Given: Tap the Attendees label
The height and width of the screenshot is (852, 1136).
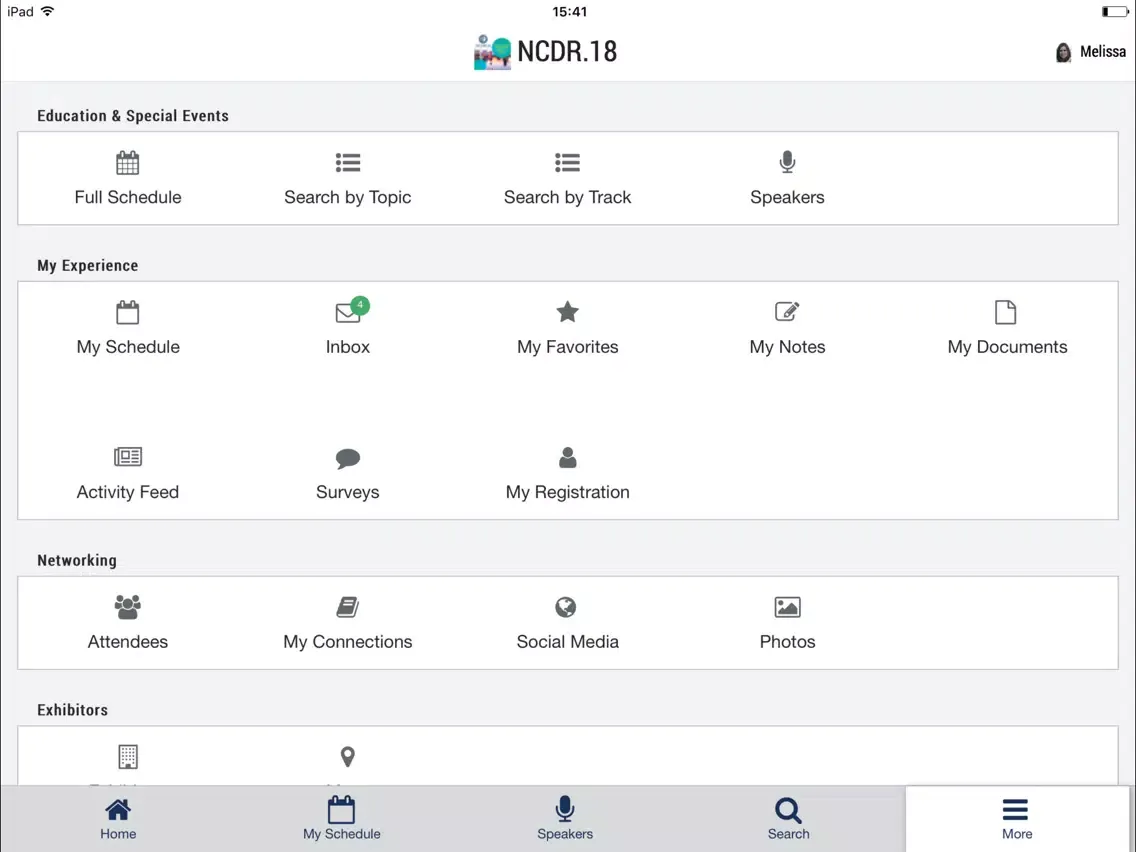Looking at the screenshot, I should pos(128,642).
